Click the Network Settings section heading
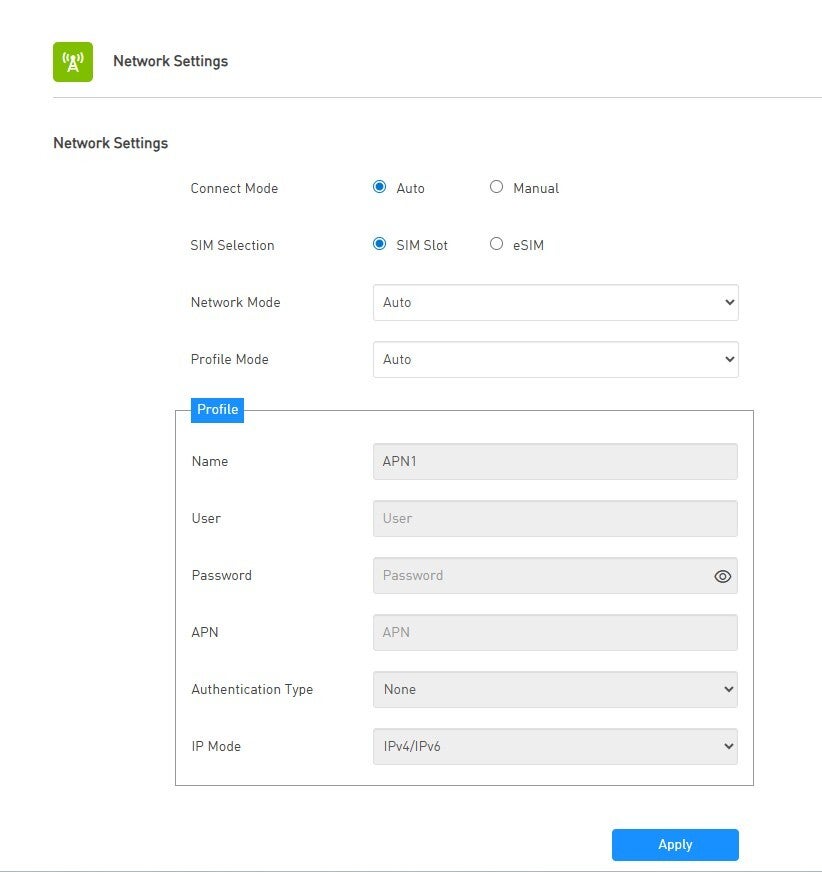Viewport: 822px width, 872px height. pyautogui.click(x=110, y=143)
